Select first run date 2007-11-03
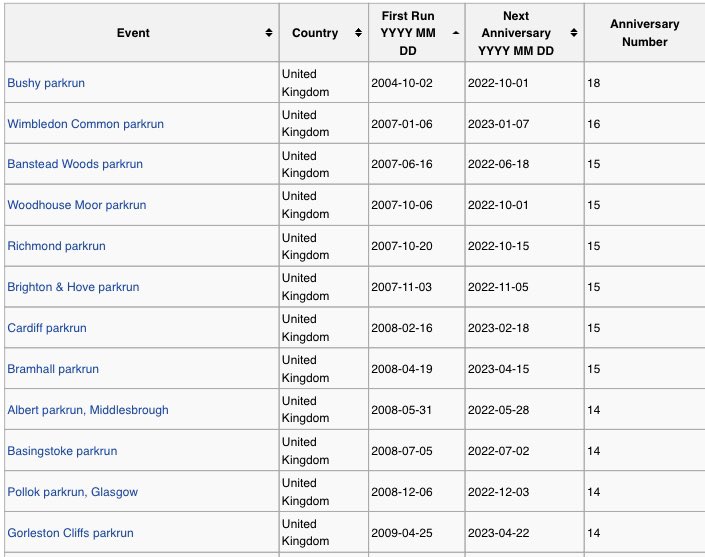Image resolution: width=705 pixels, height=557 pixels. 402,287
